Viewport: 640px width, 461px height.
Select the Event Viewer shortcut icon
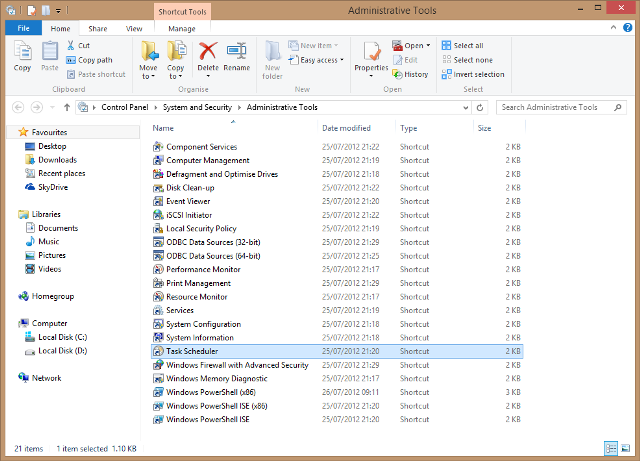pyautogui.click(x=158, y=201)
